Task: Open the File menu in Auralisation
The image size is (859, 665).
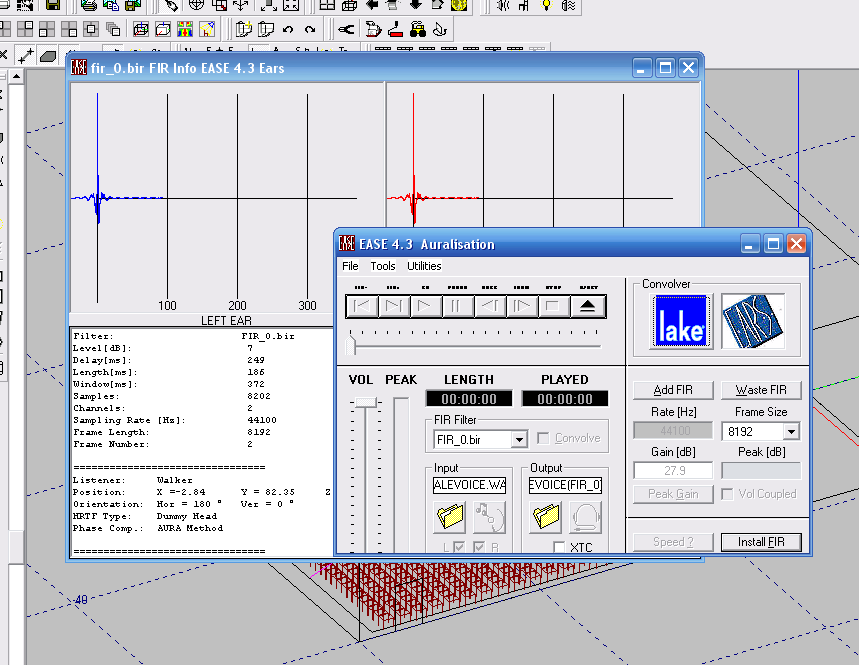Action: [x=350, y=266]
